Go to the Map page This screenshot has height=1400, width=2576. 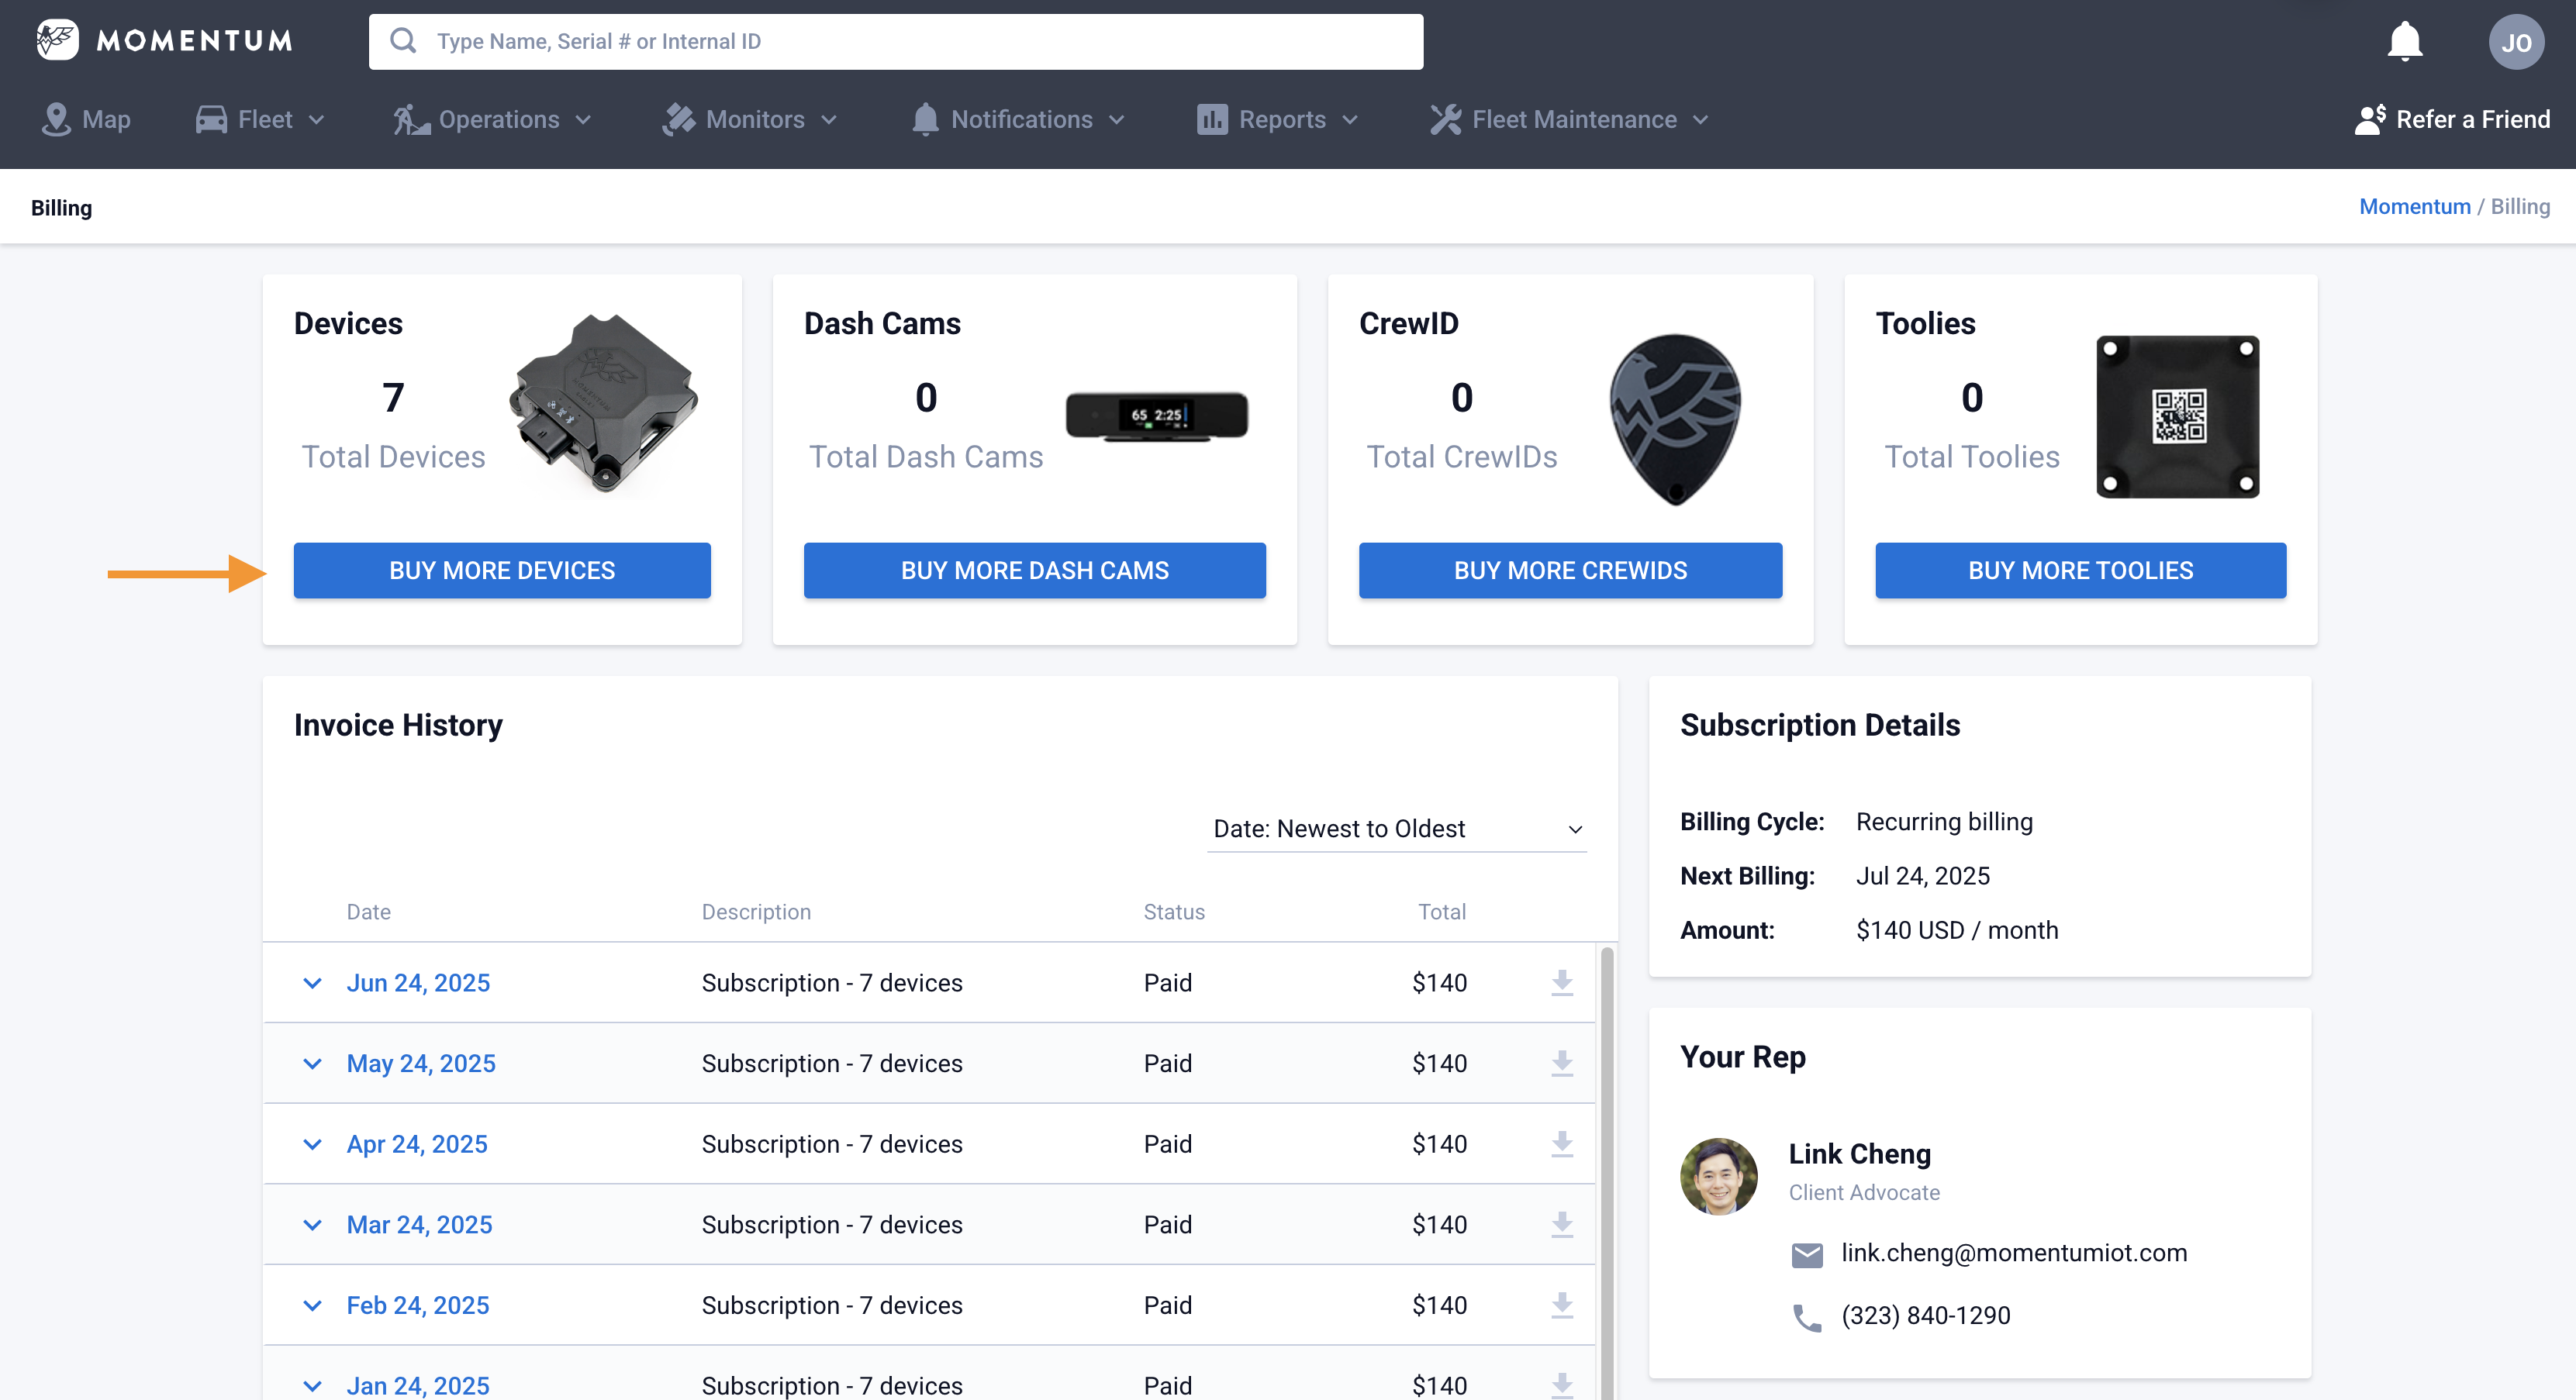86,120
